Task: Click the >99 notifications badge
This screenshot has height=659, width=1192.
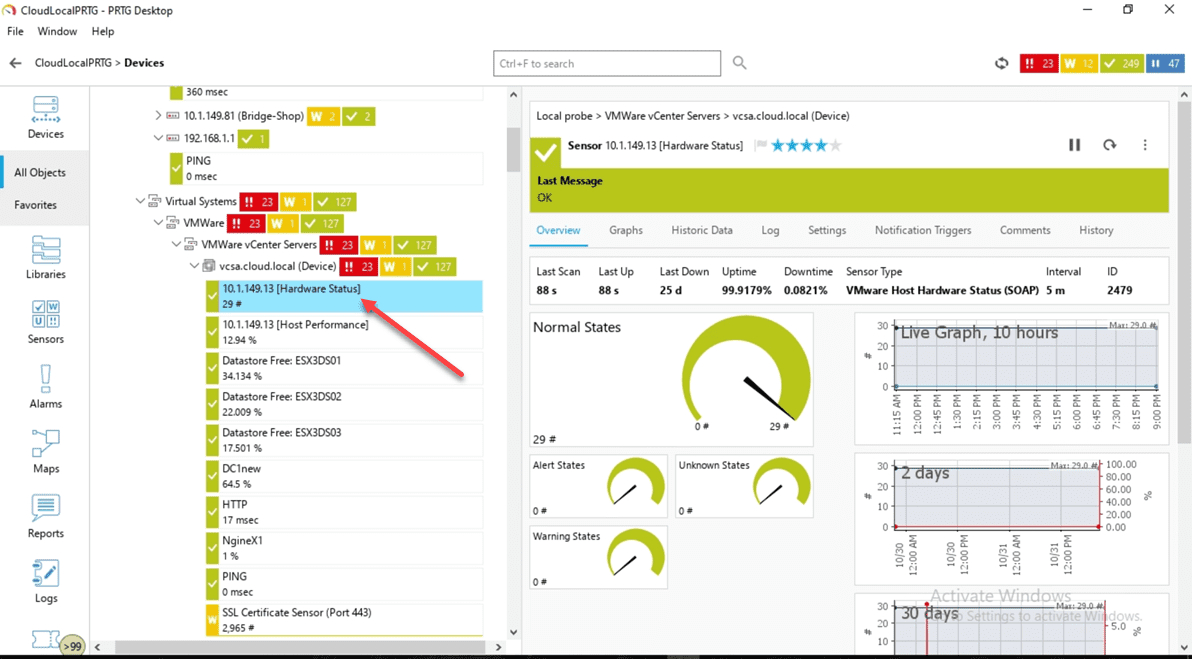Action: [72, 646]
